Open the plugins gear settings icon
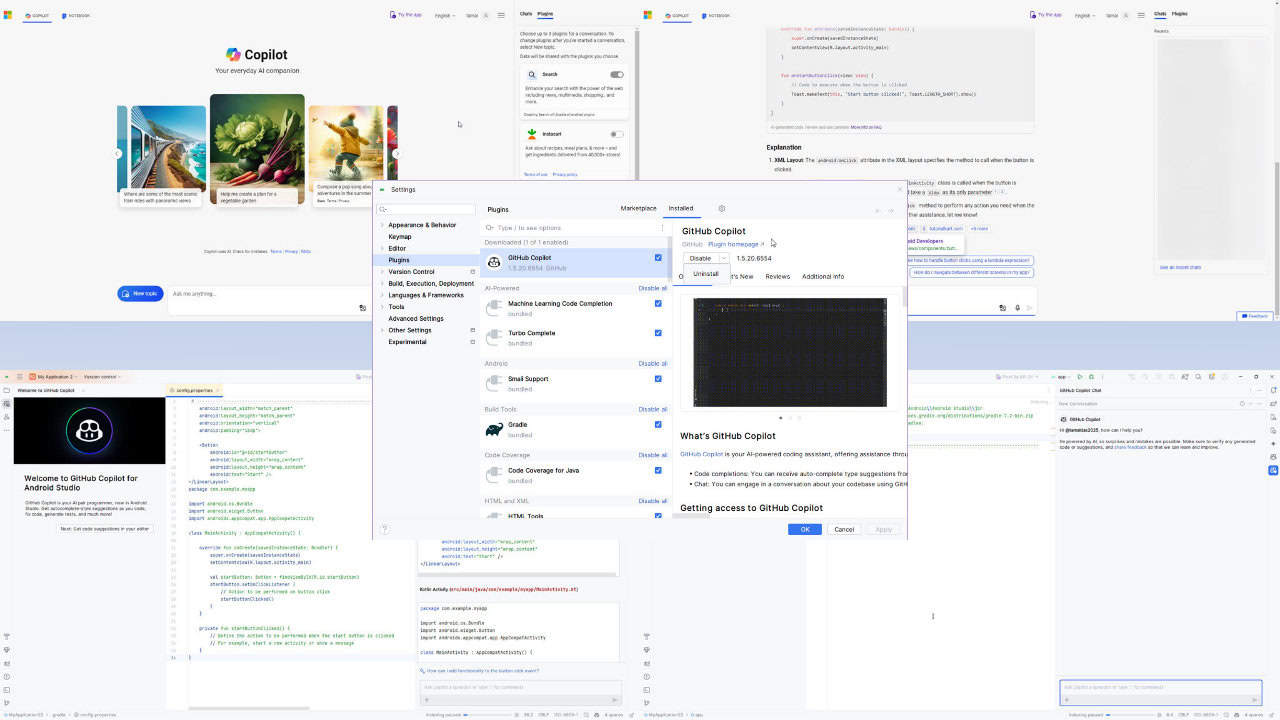Image resolution: width=1280 pixels, height=720 pixels. pos(722,209)
